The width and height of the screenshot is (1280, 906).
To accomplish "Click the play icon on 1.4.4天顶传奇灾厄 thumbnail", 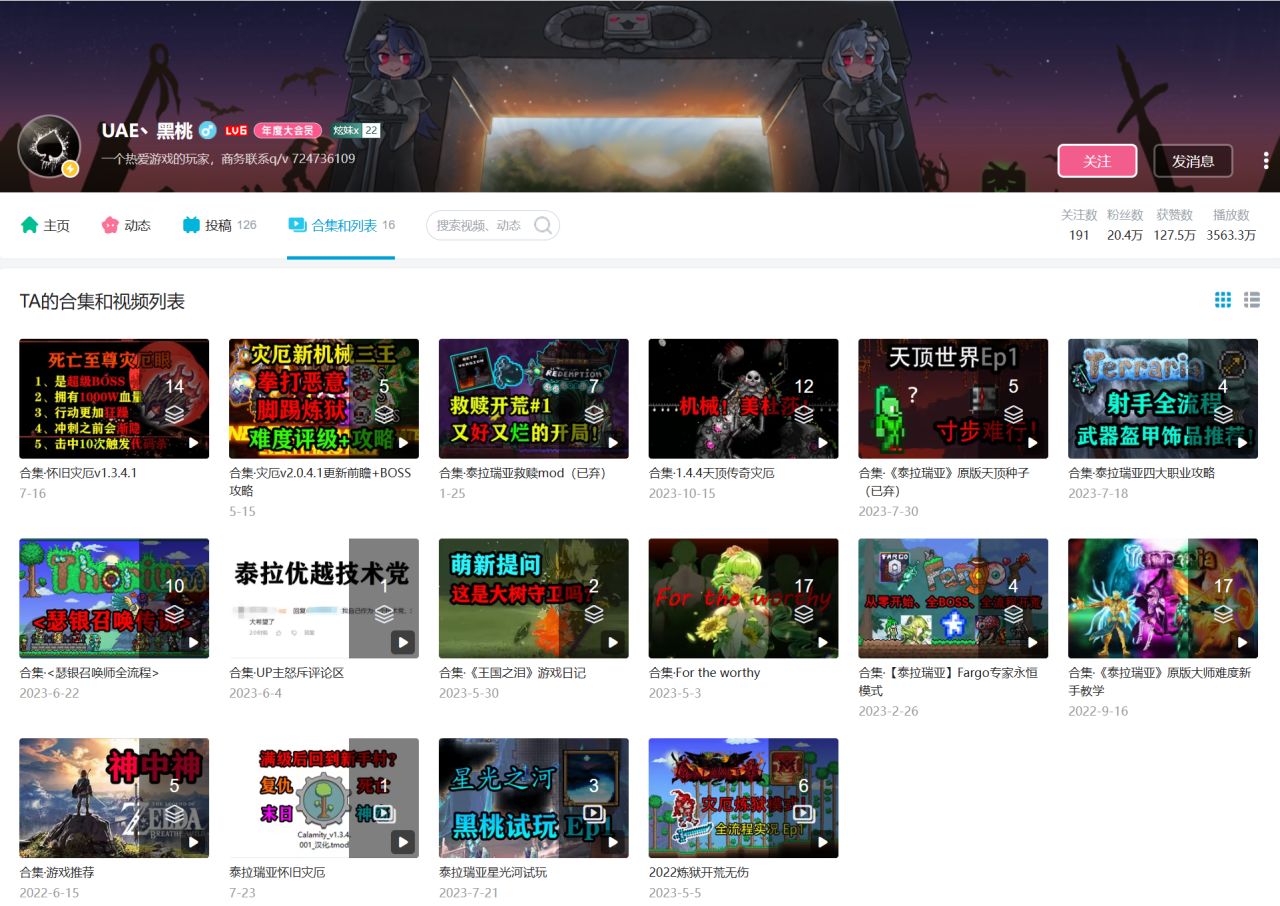I will 823,442.
